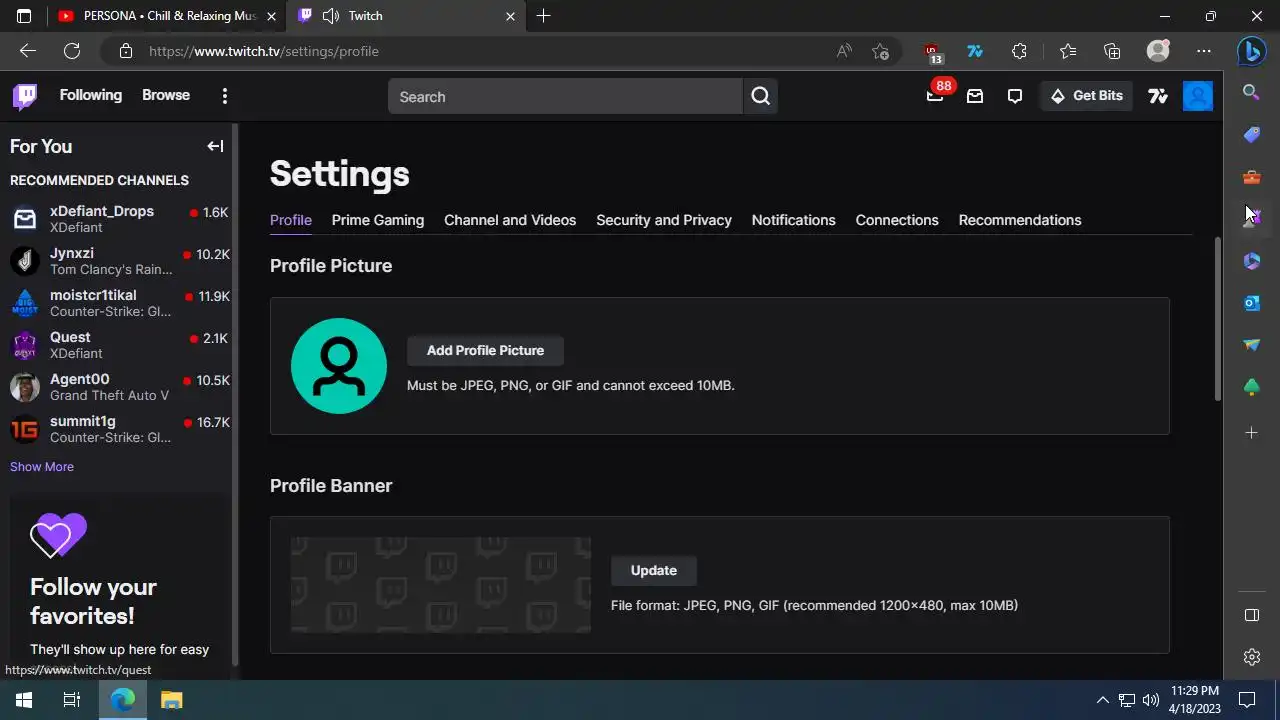The image size is (1280, 720).
Task: Close the Twitch browser tab
Action: [x=510, y=16]
